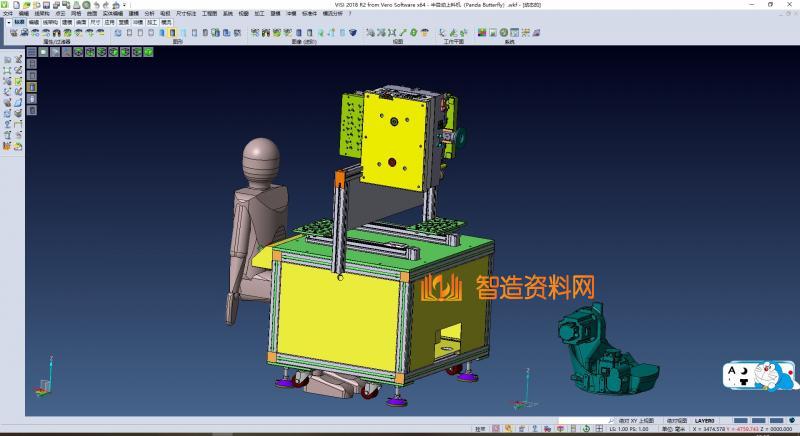Click the ? help menu item
This screenshot has height=436, width=800.
click(x=349, y=14)
